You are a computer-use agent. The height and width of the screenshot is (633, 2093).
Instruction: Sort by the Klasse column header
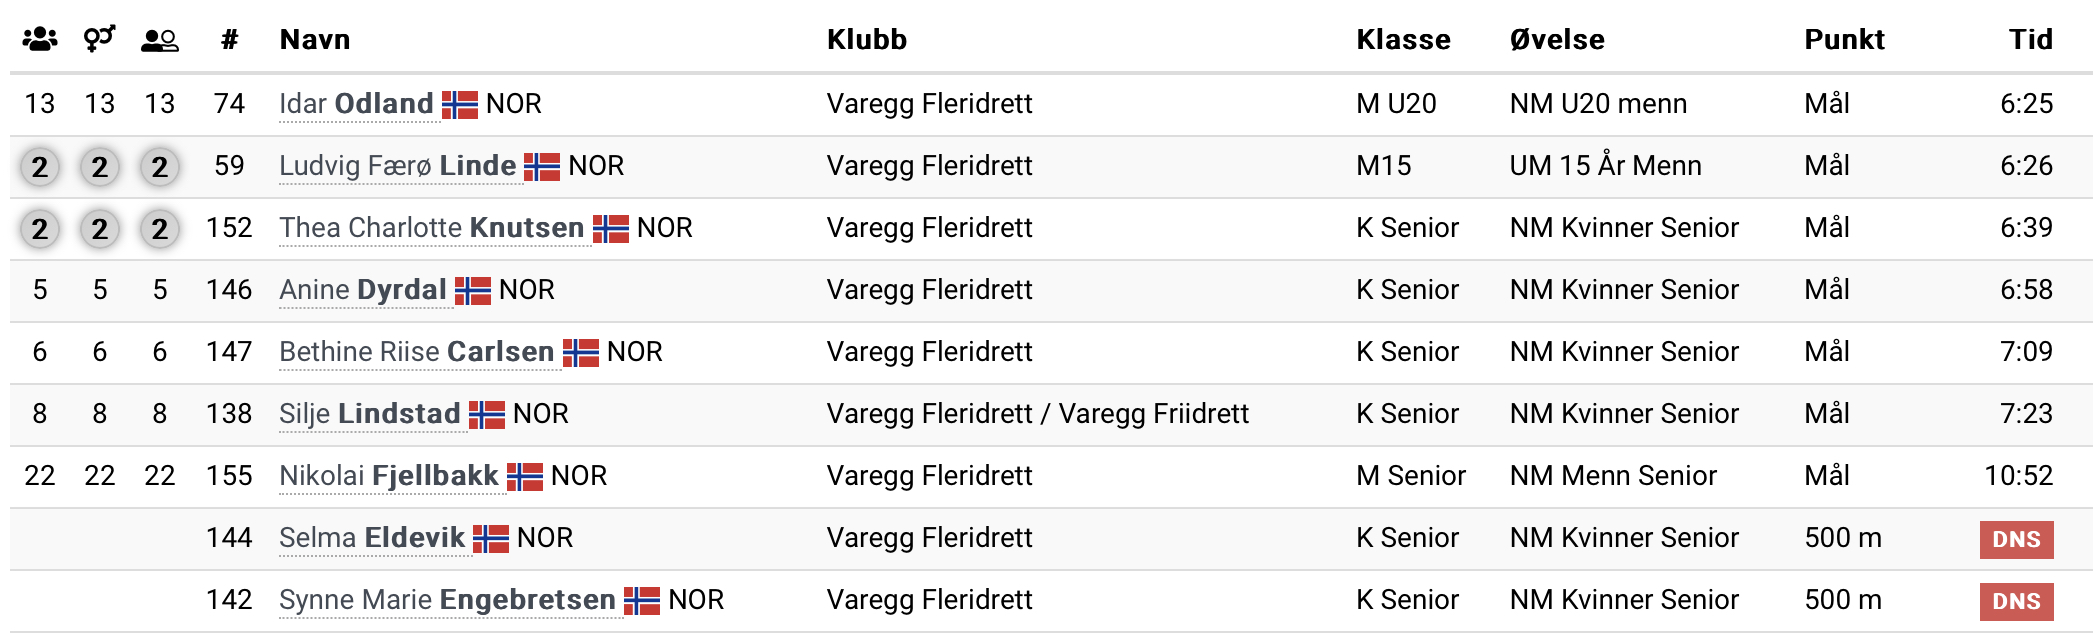pyautogui.click(x=1403, y=39)
